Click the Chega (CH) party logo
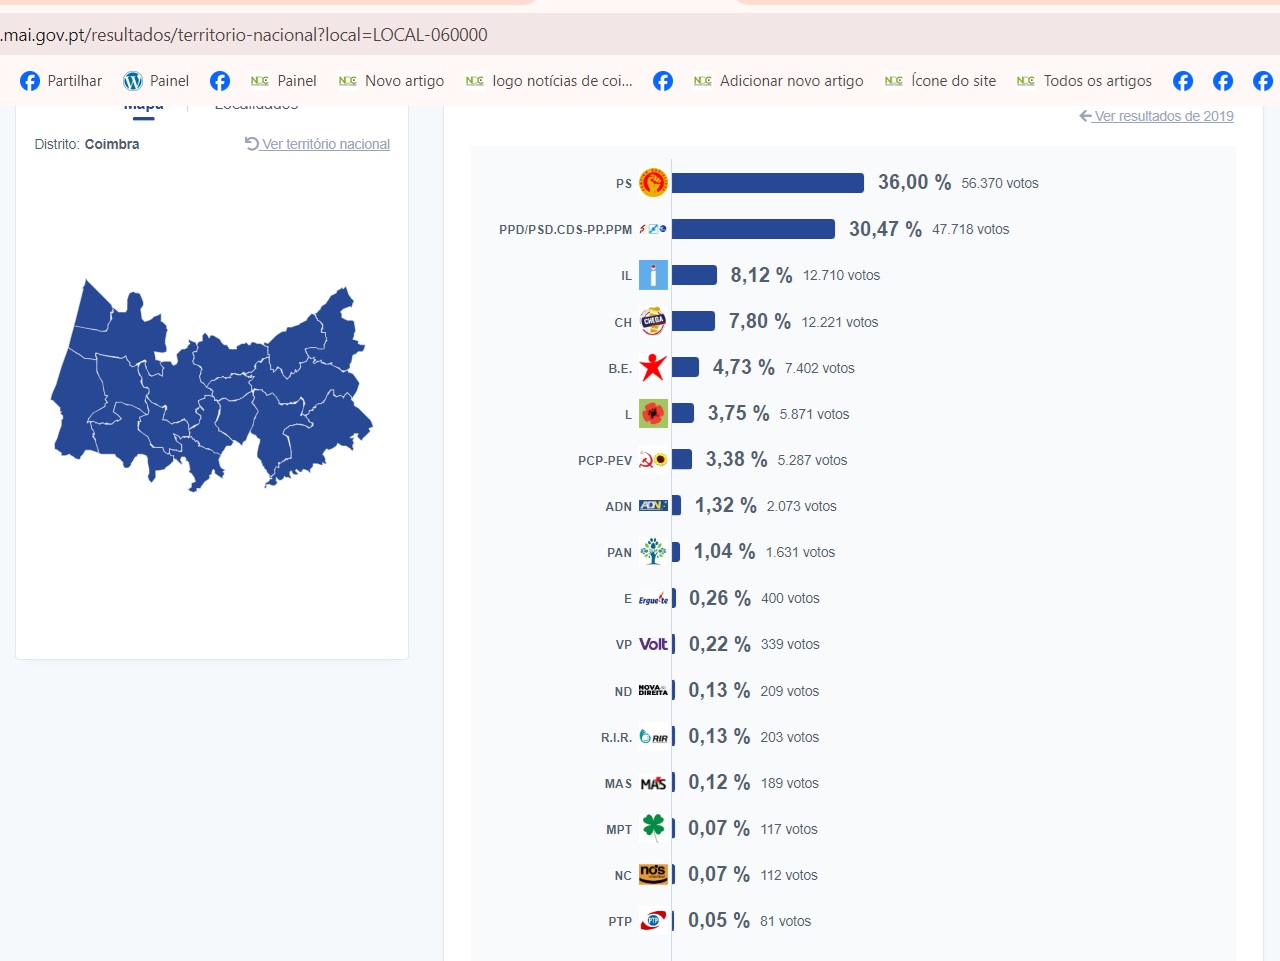 (x=653, y=321)
